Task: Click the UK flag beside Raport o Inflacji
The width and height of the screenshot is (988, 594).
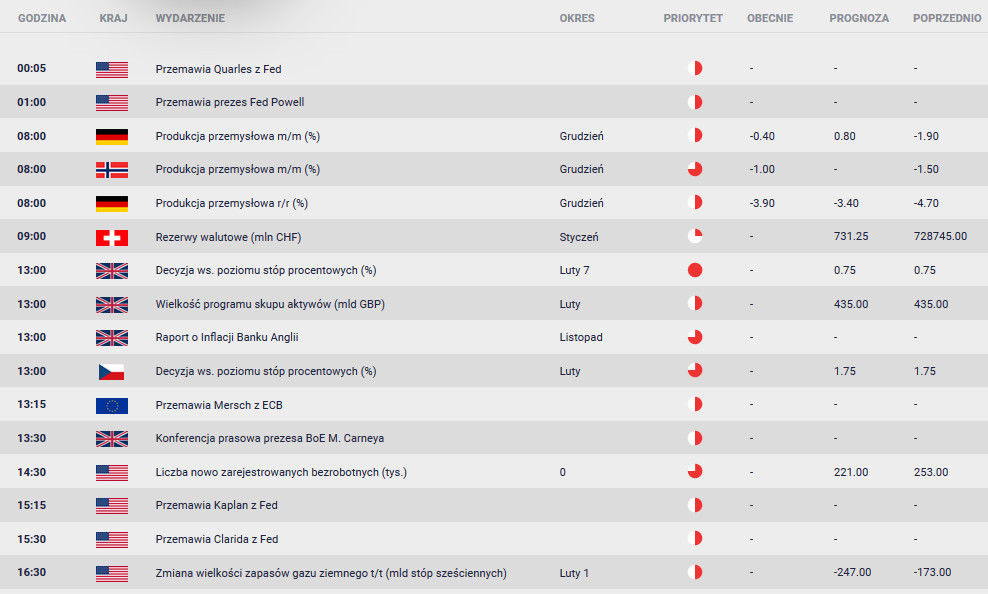Action: [x=112, y=338]
